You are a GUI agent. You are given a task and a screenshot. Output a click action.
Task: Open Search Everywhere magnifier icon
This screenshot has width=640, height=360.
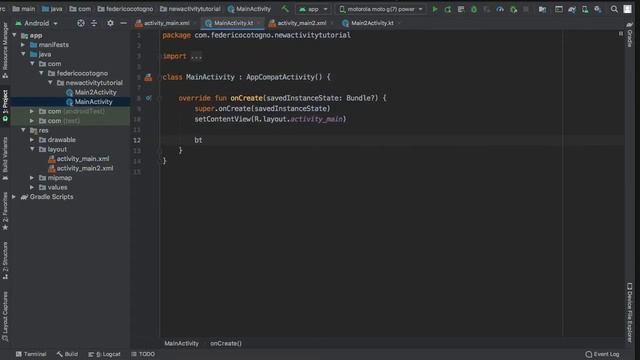614,9
